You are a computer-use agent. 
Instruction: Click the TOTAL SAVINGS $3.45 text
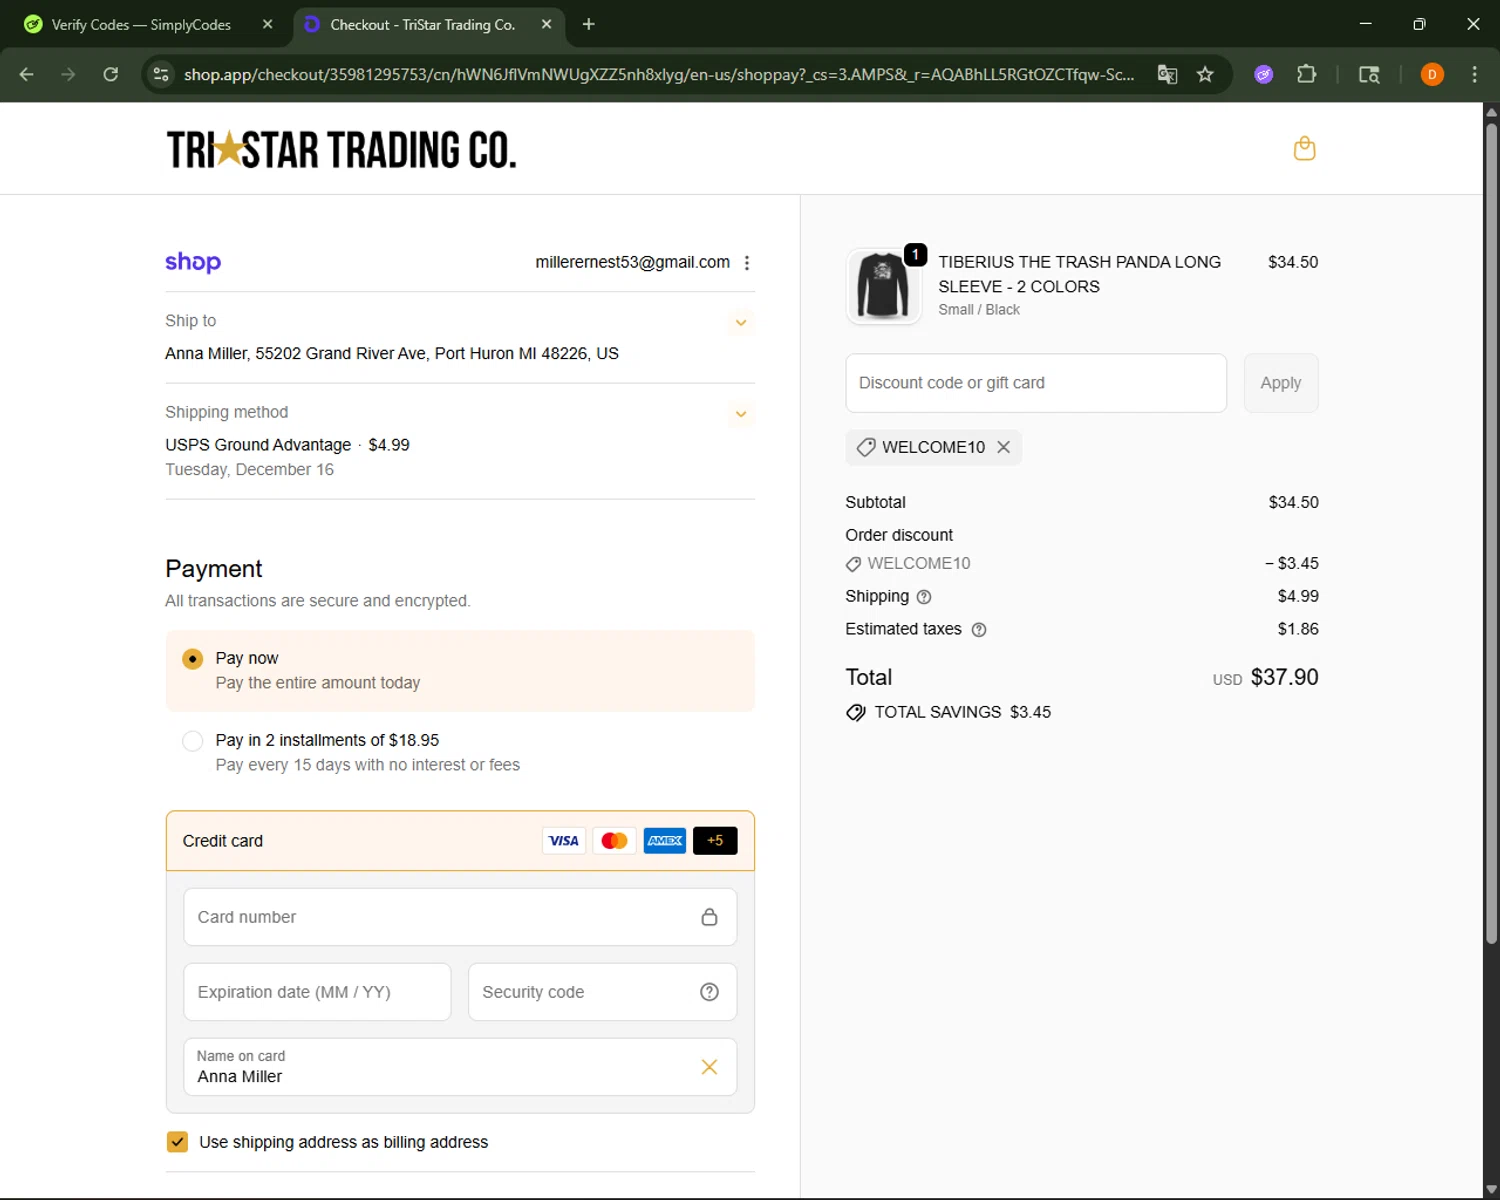pos(962,712)
